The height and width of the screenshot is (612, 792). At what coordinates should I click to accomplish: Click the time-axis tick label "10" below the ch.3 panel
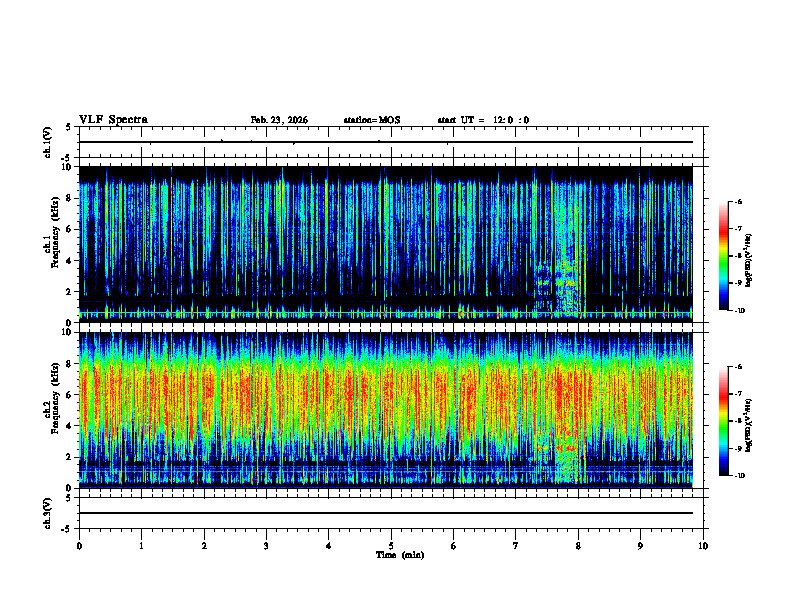pos(703,546)
